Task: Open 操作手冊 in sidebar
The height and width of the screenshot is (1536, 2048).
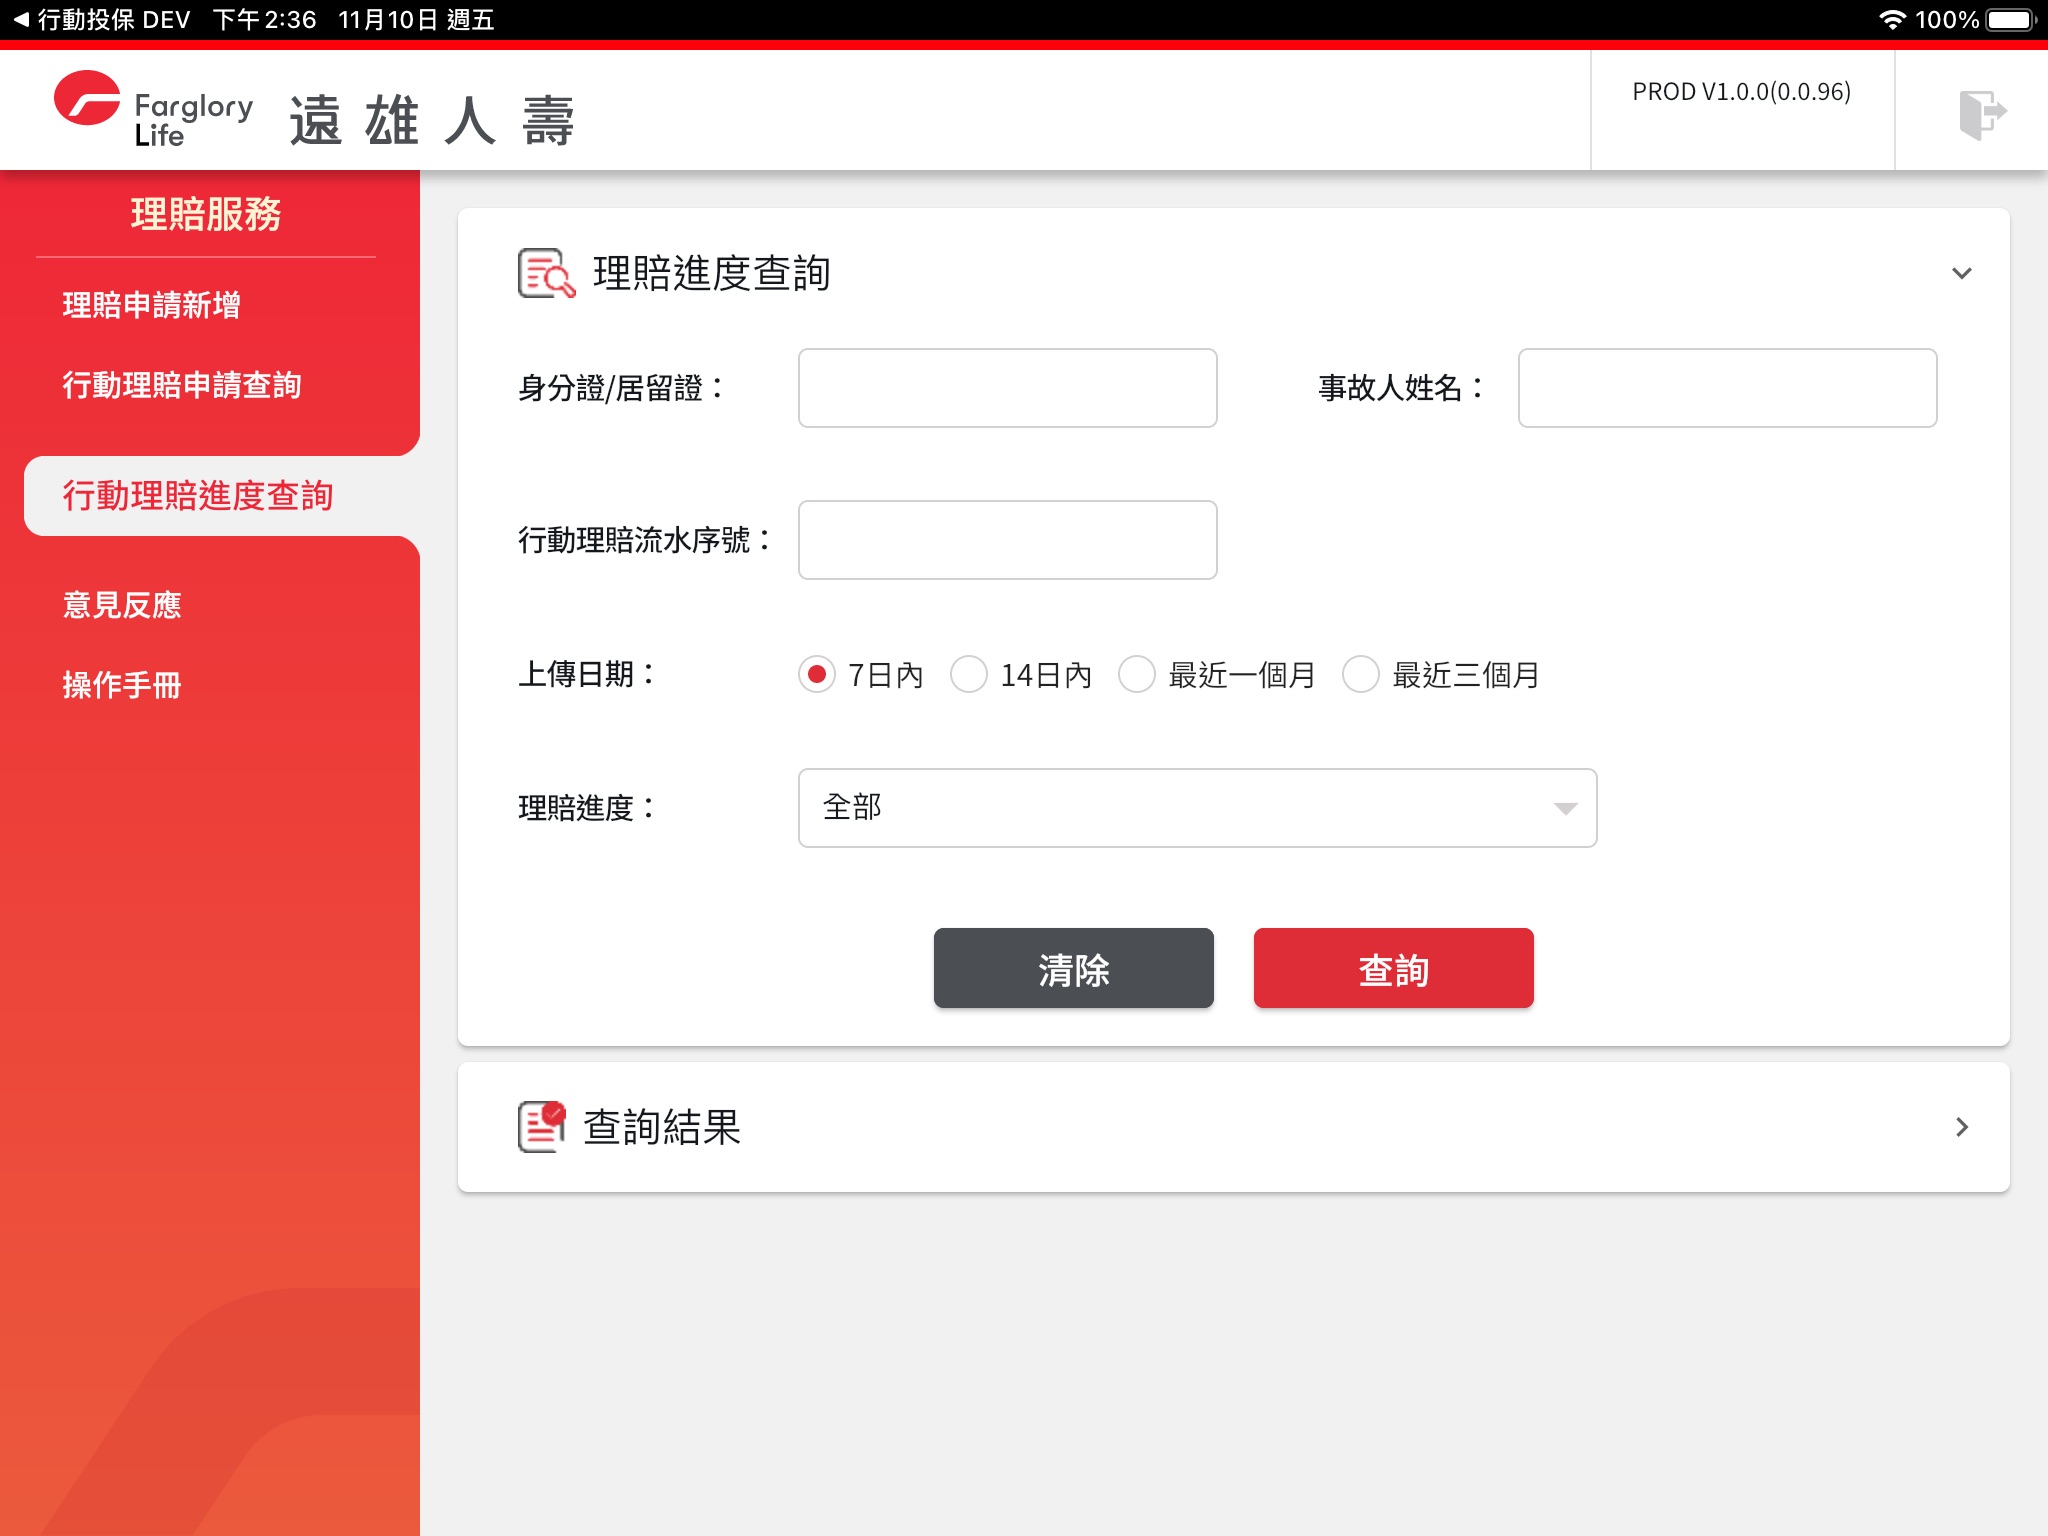Action: (x=122, y=685)
